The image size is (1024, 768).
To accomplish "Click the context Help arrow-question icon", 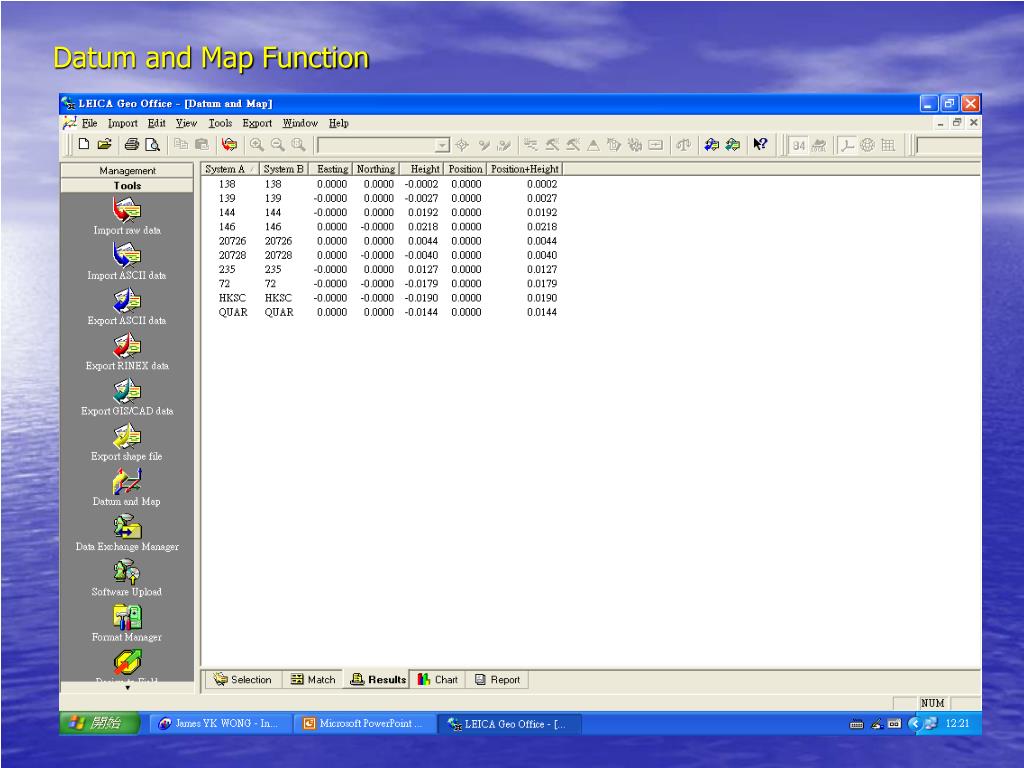I will pyautogui.click(x=760, y=144).
